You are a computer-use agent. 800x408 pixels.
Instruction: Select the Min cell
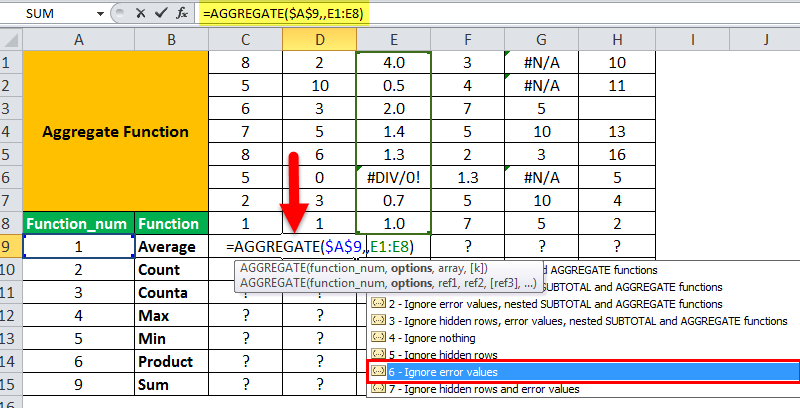(171, 338)
